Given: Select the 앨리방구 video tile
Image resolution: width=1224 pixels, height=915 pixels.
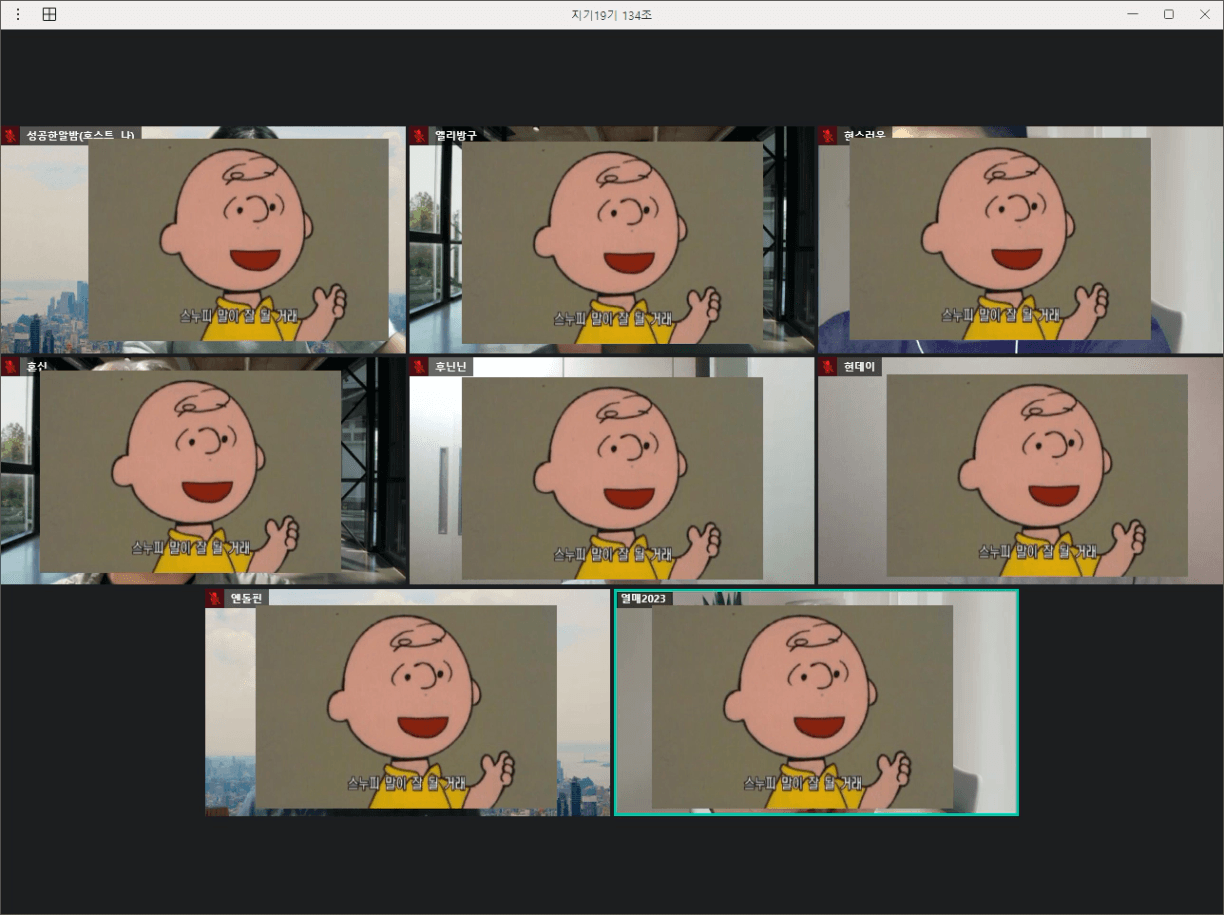Looking at the screenshot, I should (x=612, y=240).
